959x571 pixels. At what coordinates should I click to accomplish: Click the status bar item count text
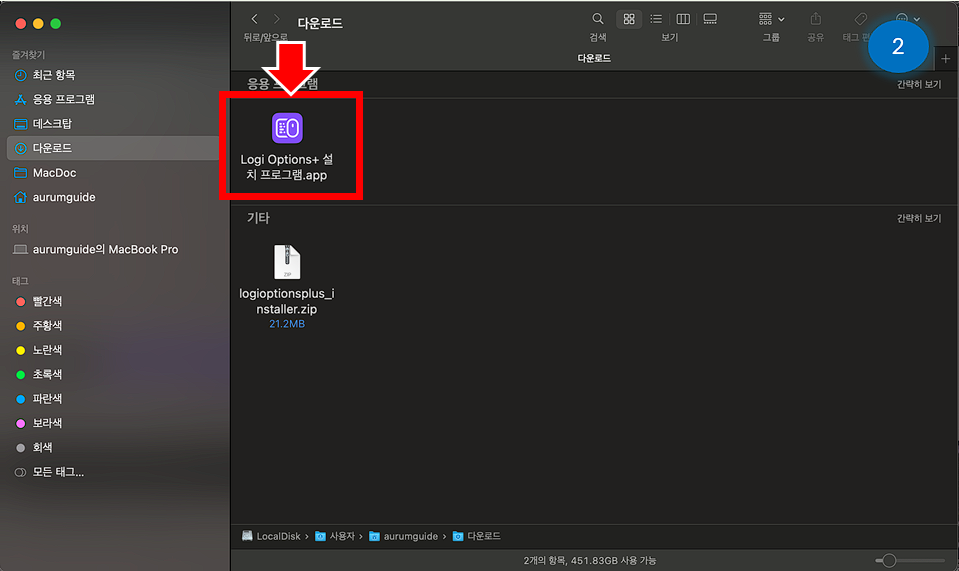pyautogui.click(x=590, y=560)
